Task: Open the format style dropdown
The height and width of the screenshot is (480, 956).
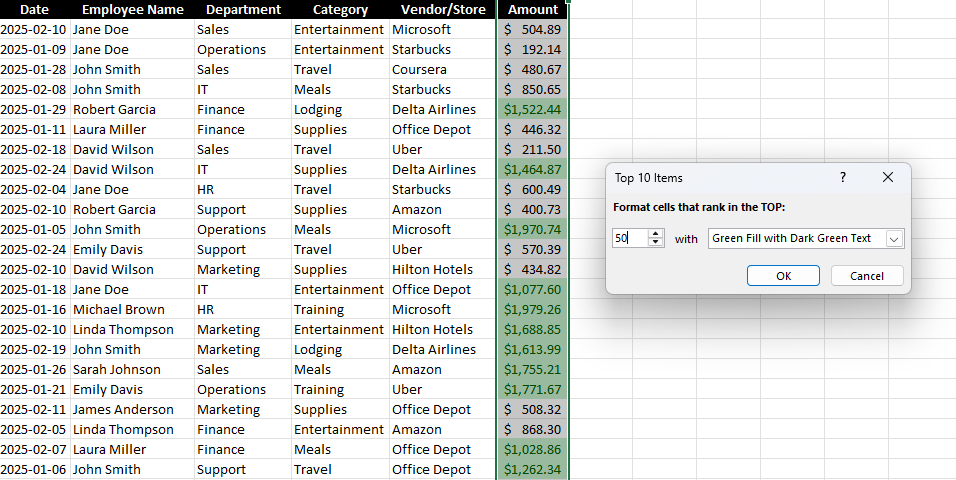Action: tap(894, 238)
